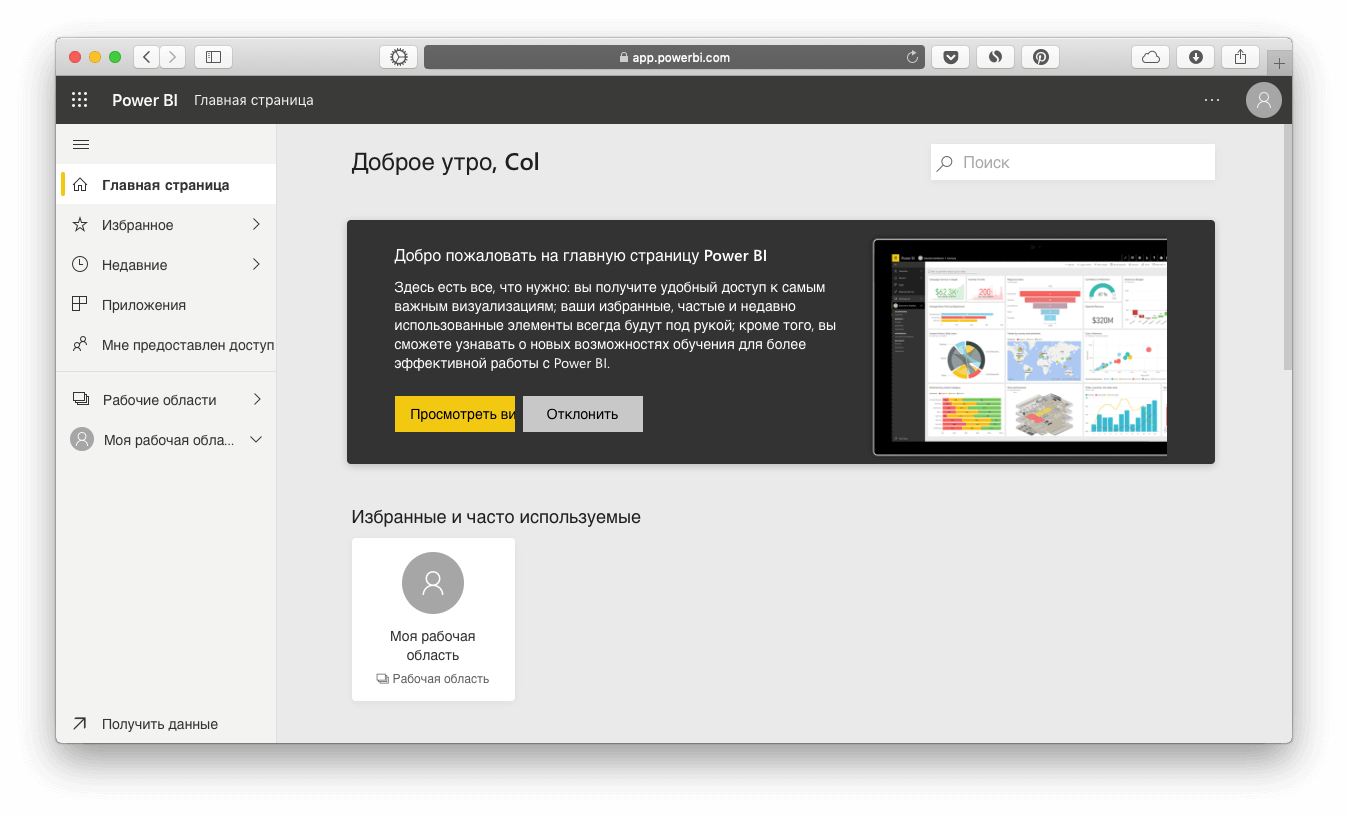Open the Моя рабочая область card
Viewport: 1348px width, 817px height.
click(433, 620)
